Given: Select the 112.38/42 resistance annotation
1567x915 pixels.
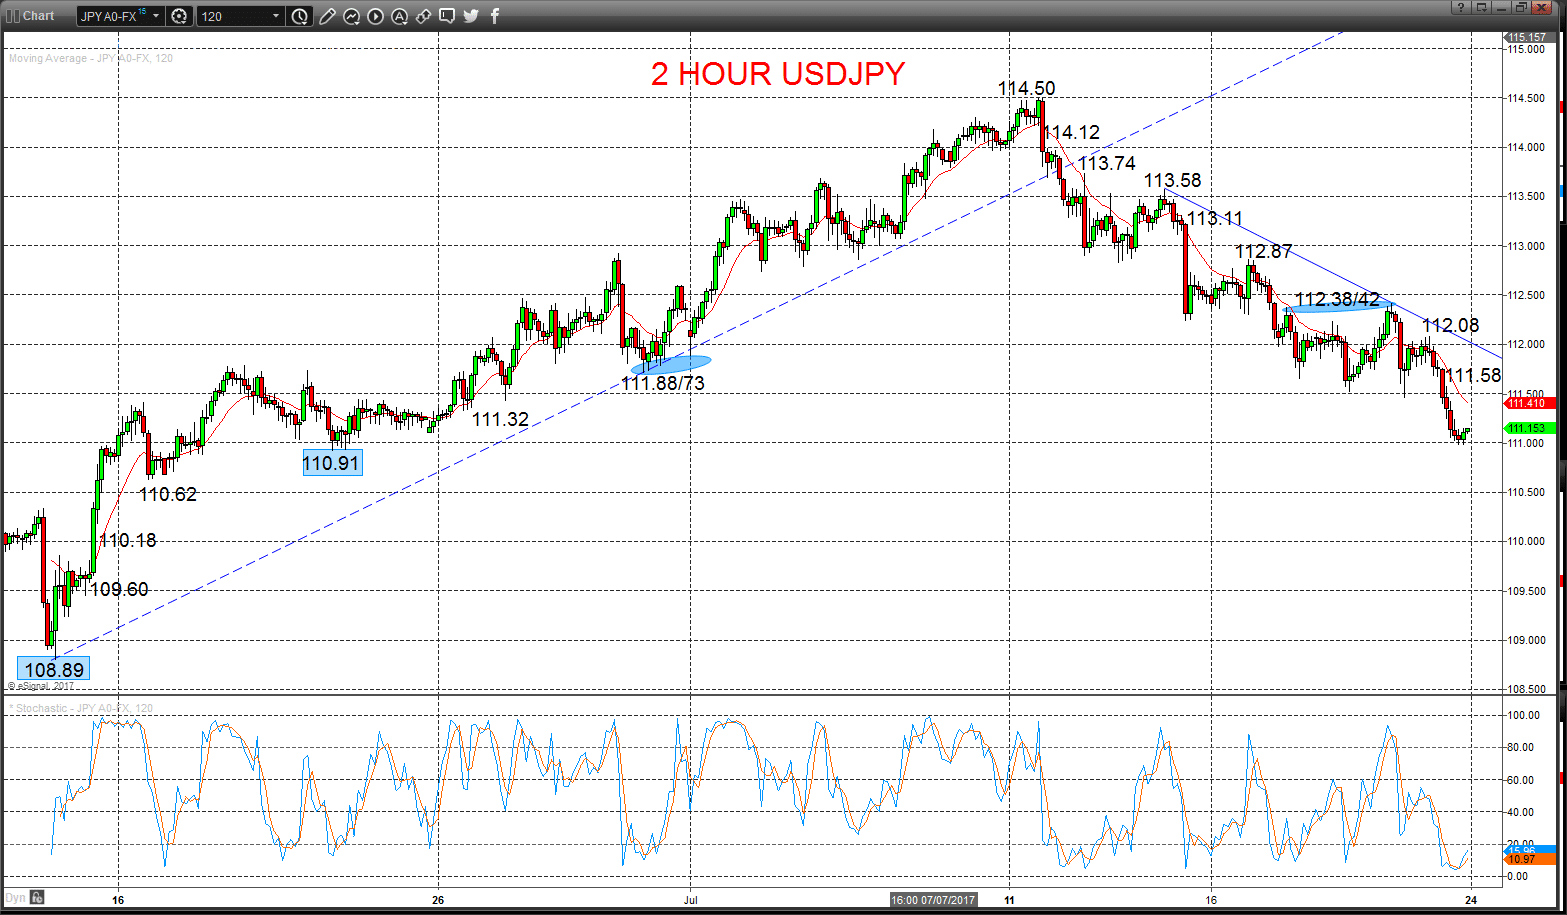Looking at the screenshot, I should 1337,299.
